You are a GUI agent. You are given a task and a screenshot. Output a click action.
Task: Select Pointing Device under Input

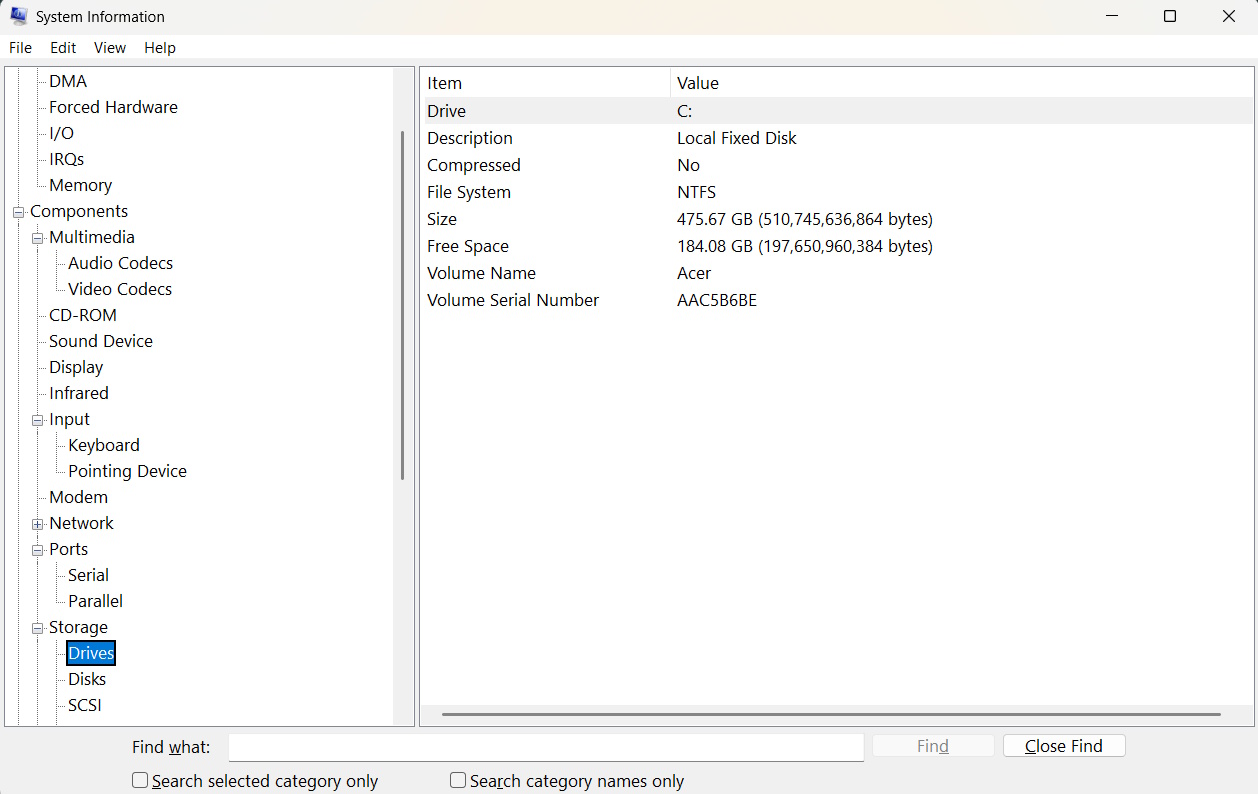(x=127, y=472)
